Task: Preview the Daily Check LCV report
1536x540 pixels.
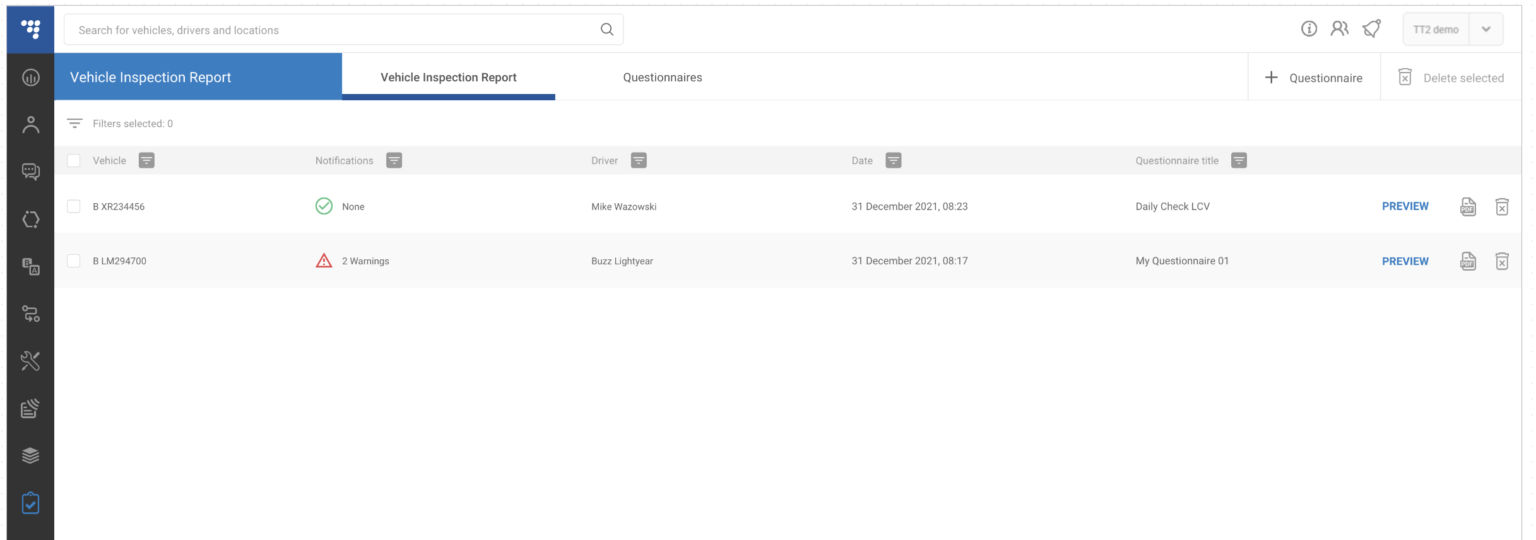Action: 1405,206
